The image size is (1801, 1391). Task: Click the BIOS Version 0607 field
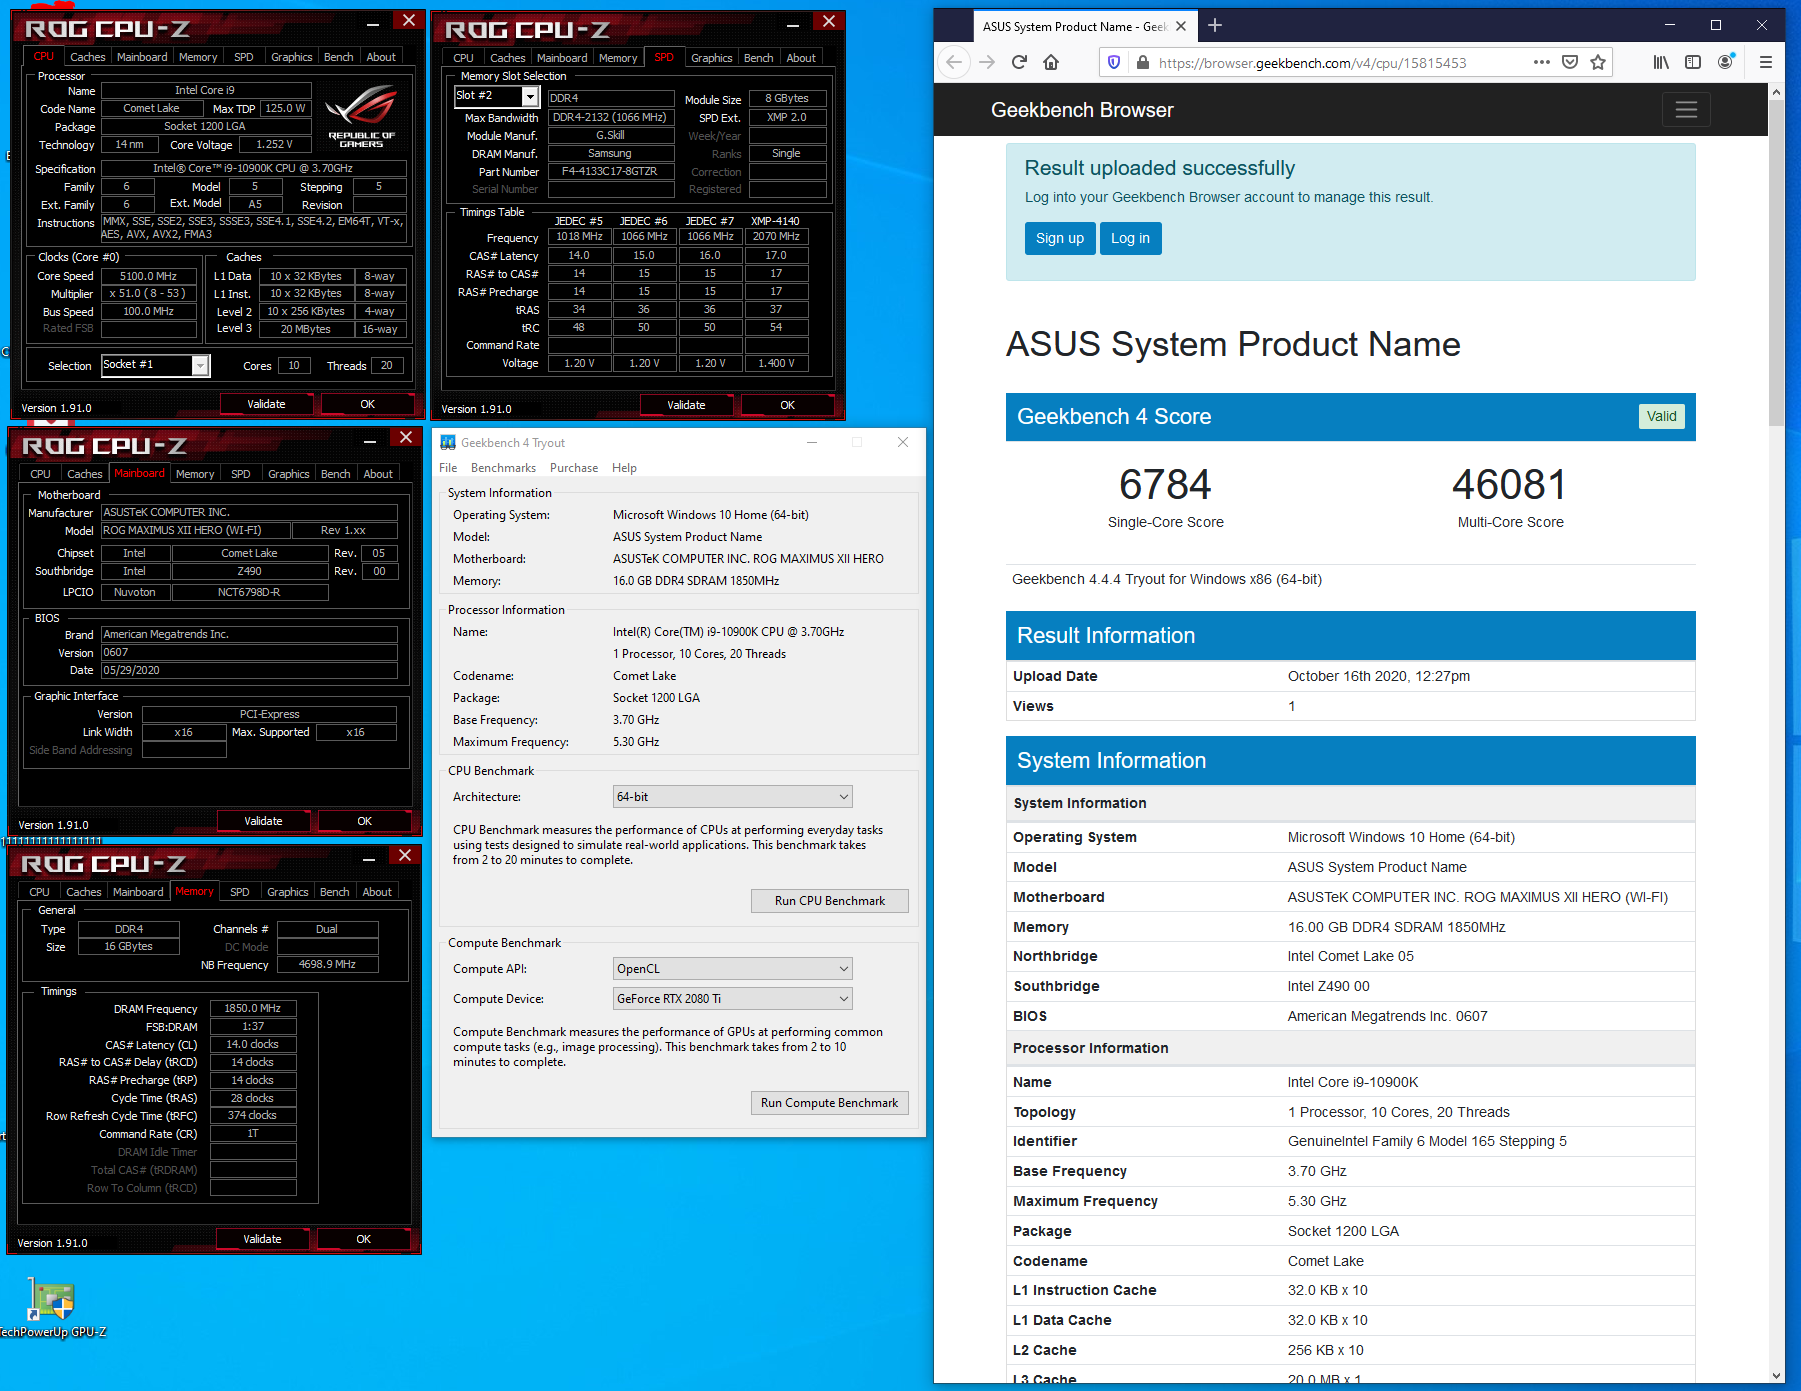[x=249, y=652]
